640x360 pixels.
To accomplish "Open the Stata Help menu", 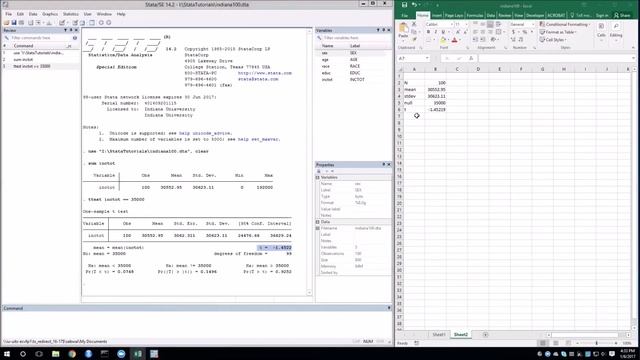I will tap(121, 14).
